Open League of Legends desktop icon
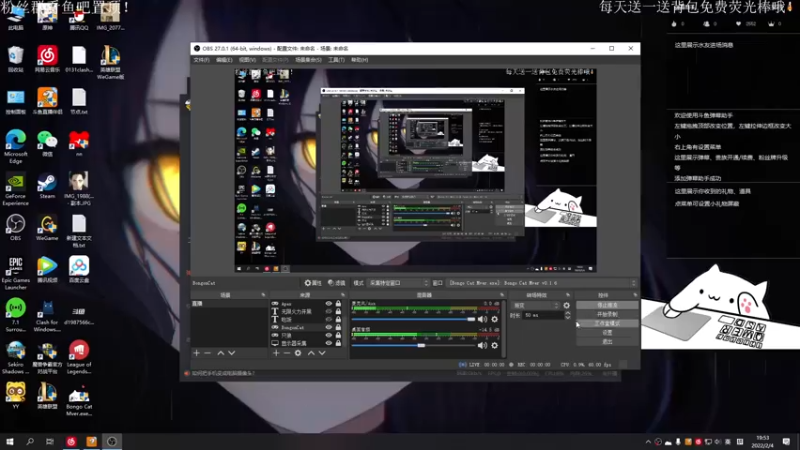 click(x=79, y=357)
